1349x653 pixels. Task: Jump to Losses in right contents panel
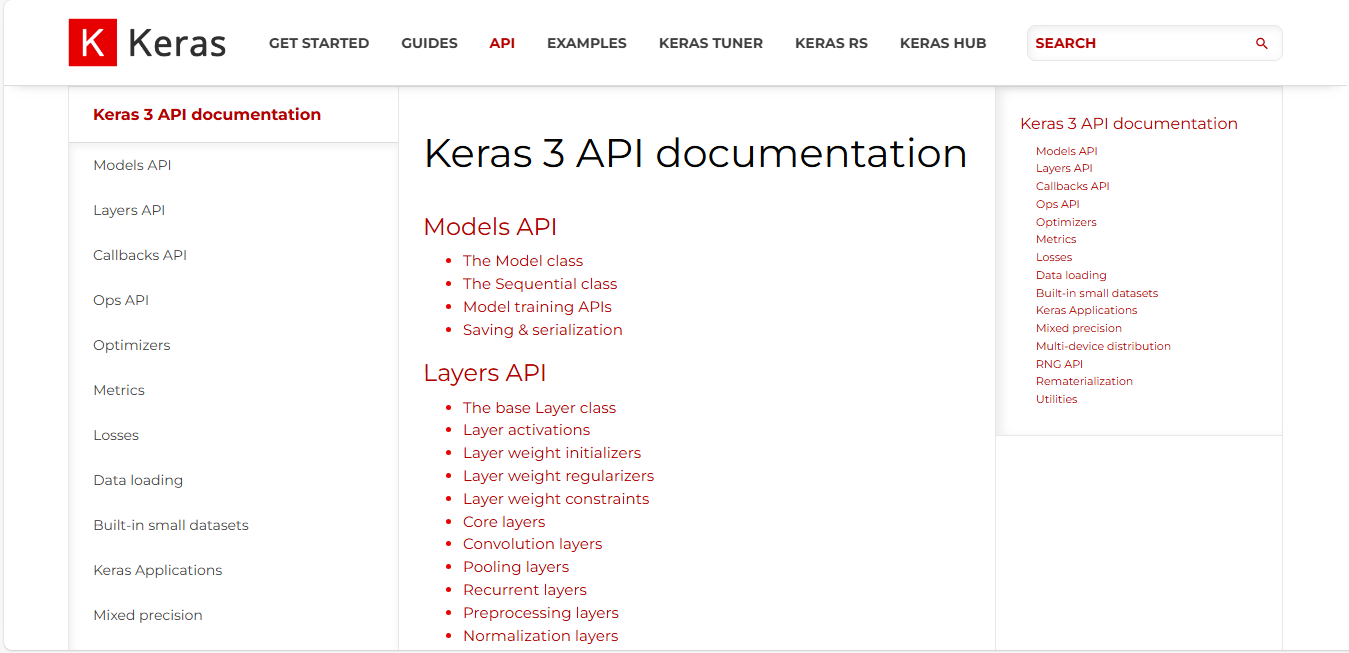[1054, 257]
